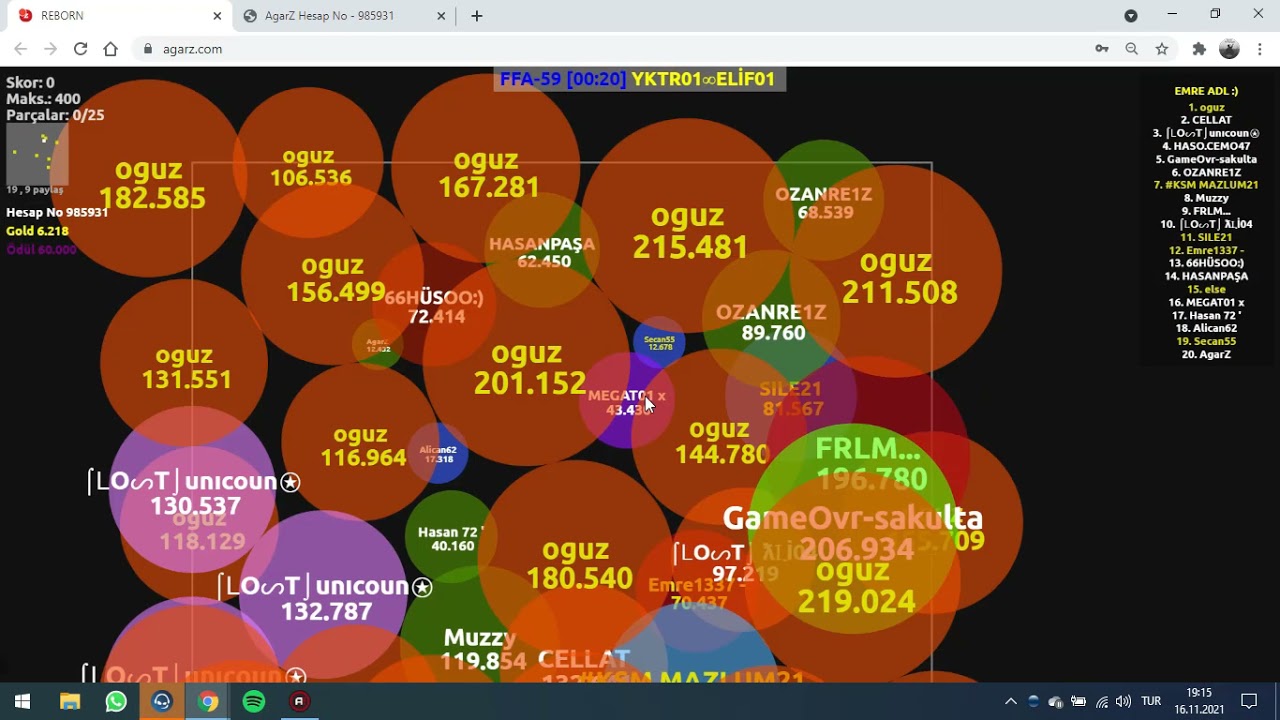
Task: Click the HASANPAŞA 62.450 cell
Action: (543, 252)
